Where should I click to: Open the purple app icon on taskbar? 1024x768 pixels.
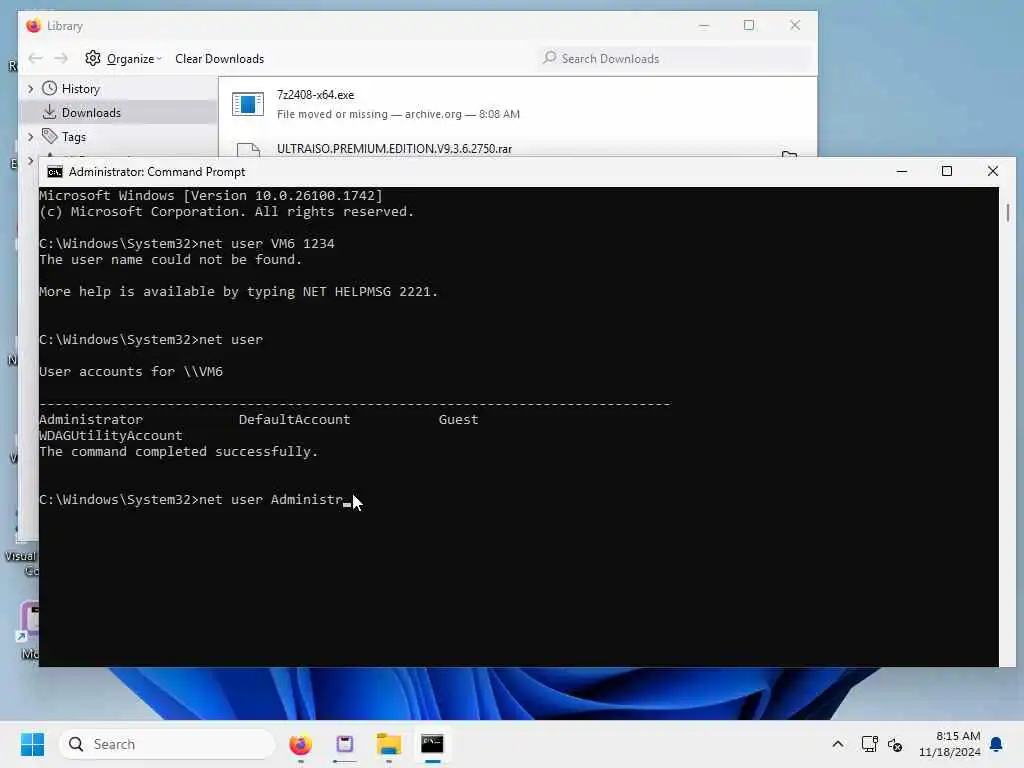[344, 744]
